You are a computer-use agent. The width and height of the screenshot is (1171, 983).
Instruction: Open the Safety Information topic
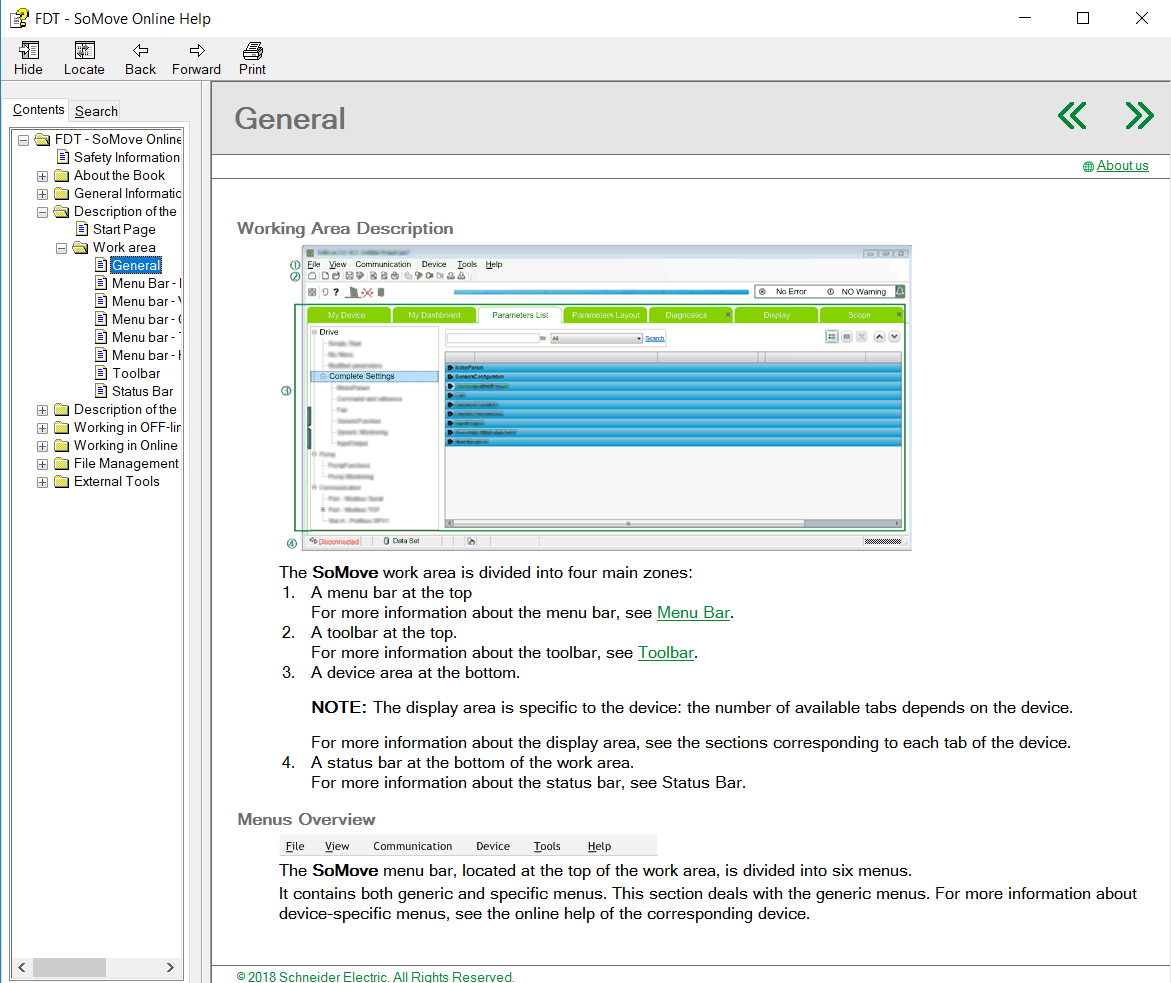click(x=126, y=157)
